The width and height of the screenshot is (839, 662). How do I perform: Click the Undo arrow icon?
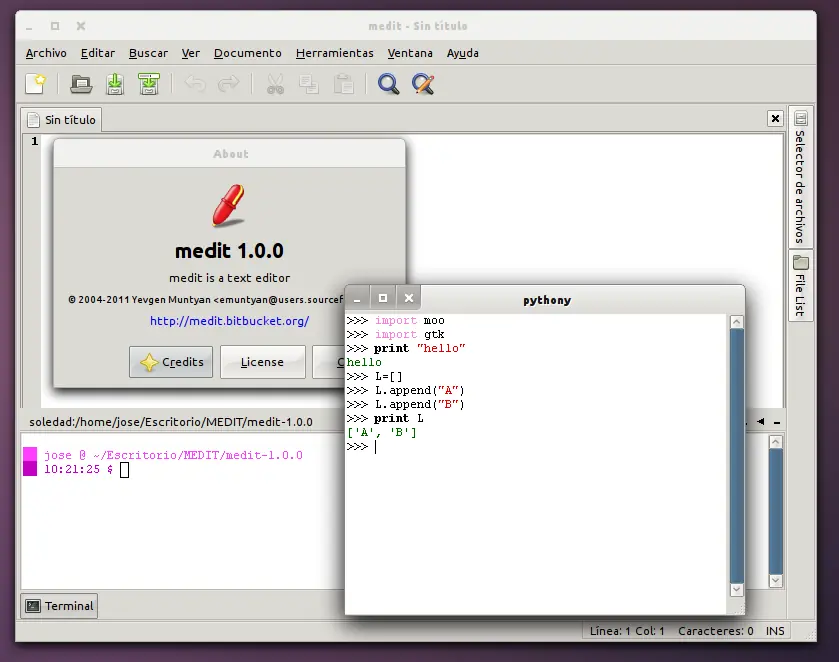[x=195, y=84]
